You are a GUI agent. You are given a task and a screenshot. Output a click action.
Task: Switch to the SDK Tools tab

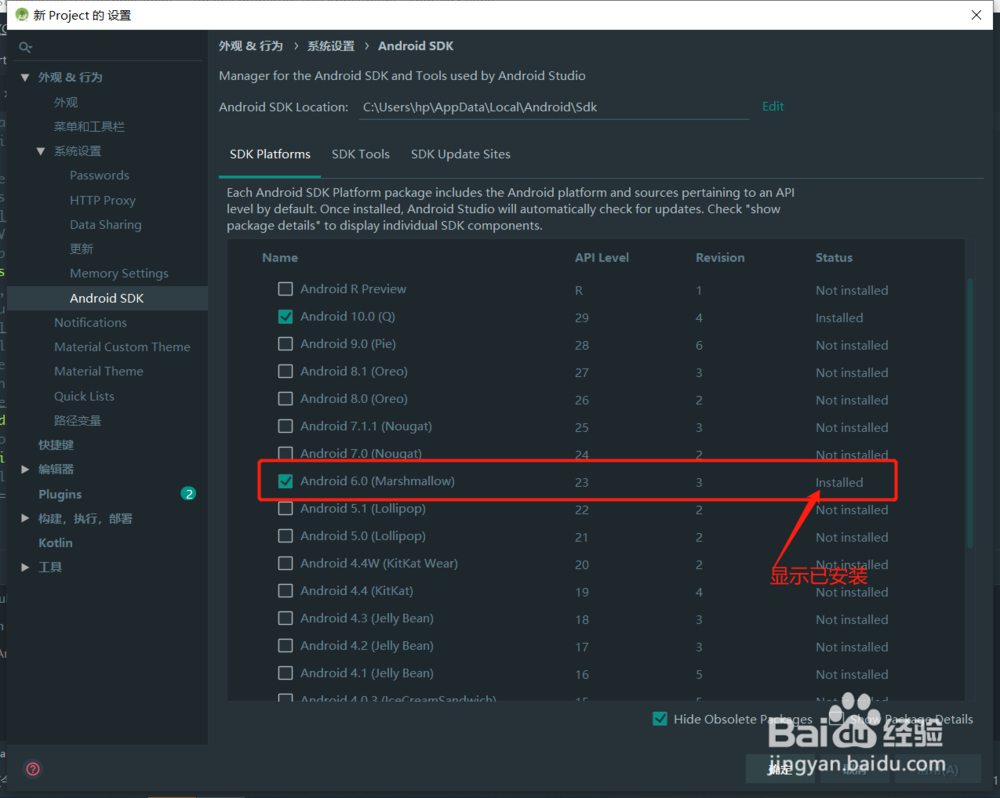[x=360, y=154]
